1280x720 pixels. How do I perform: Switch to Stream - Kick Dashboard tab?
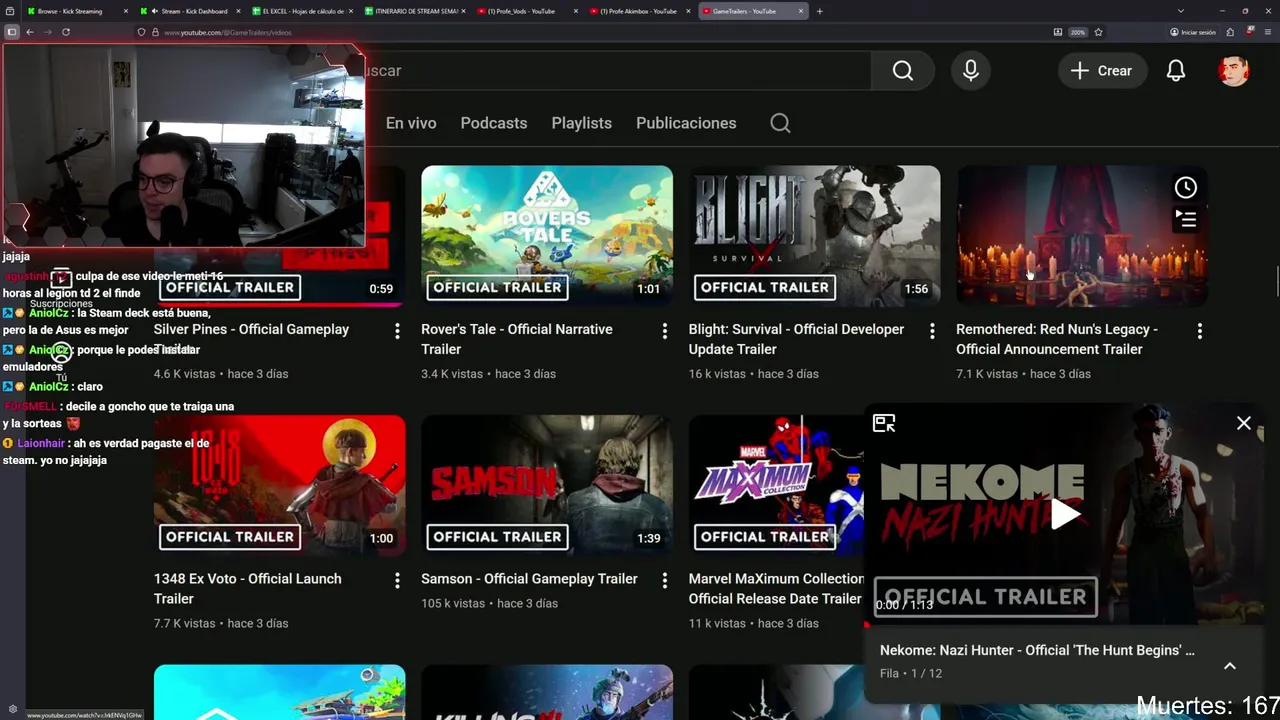191,11
